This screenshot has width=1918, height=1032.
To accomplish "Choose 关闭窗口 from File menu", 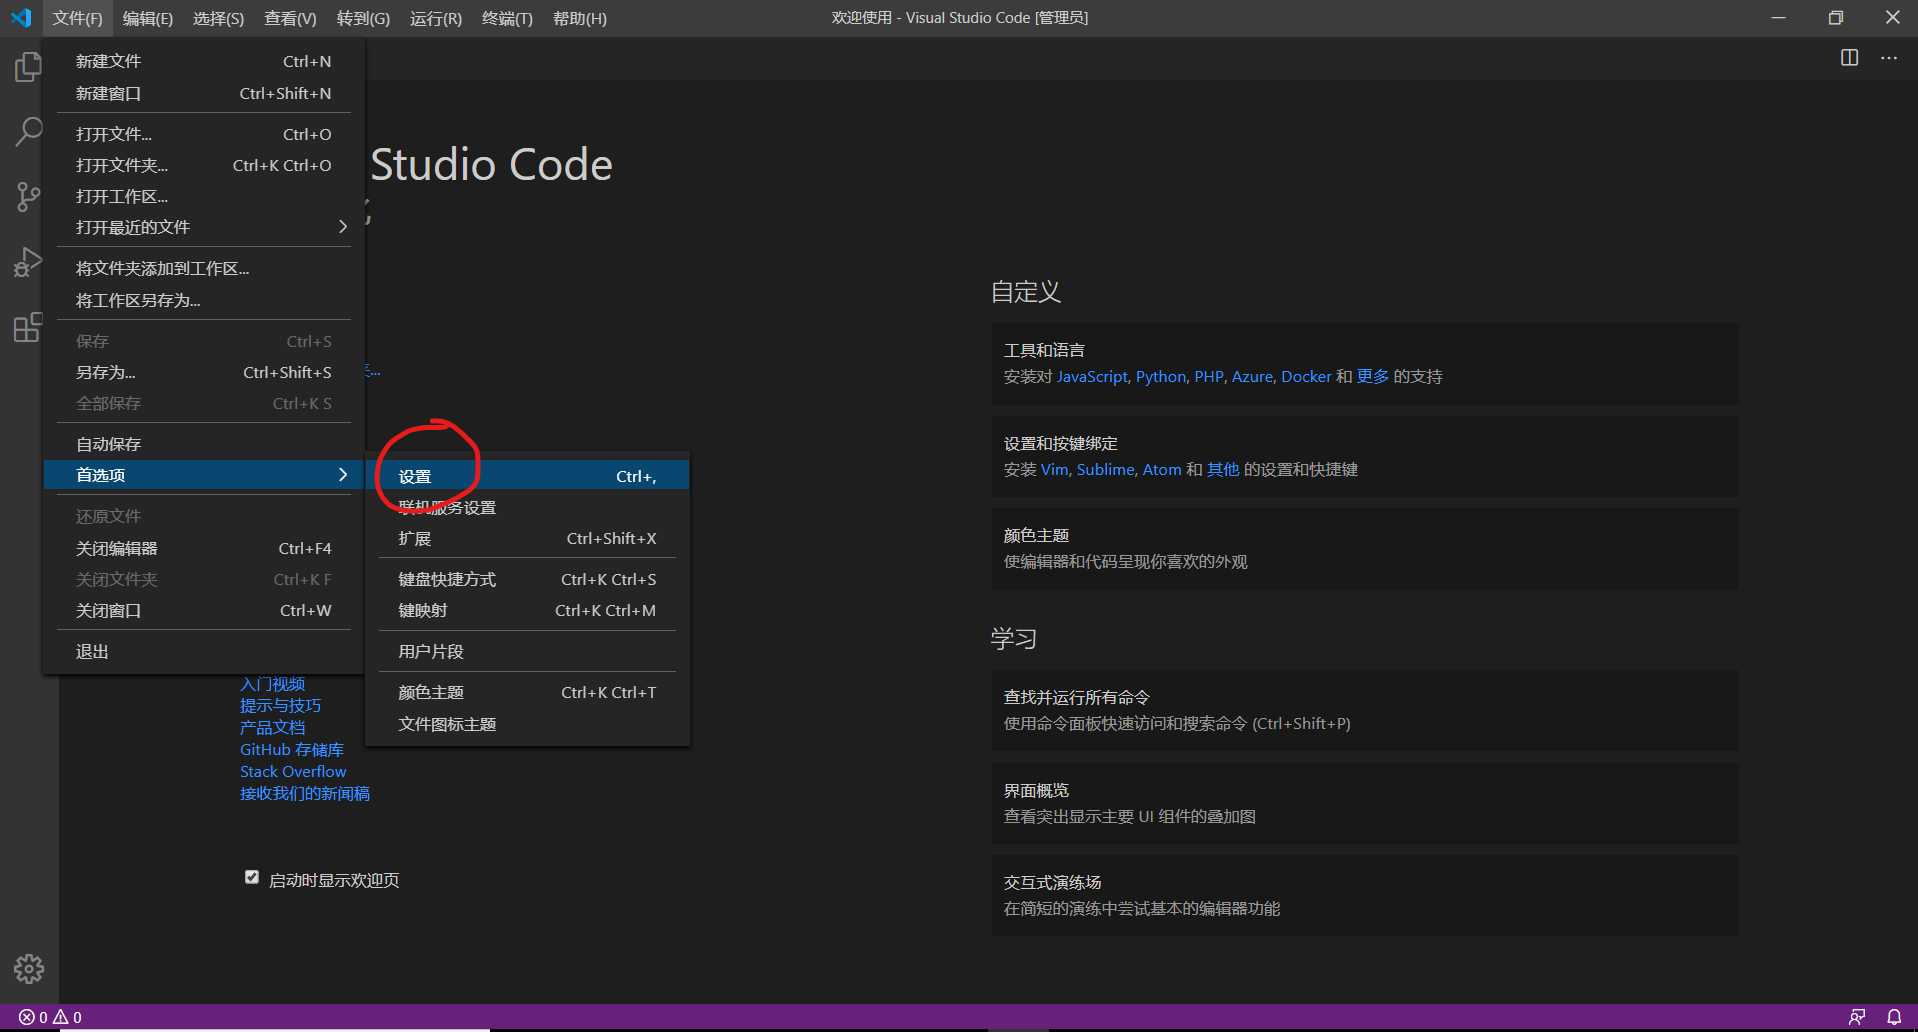I will 204,610.
